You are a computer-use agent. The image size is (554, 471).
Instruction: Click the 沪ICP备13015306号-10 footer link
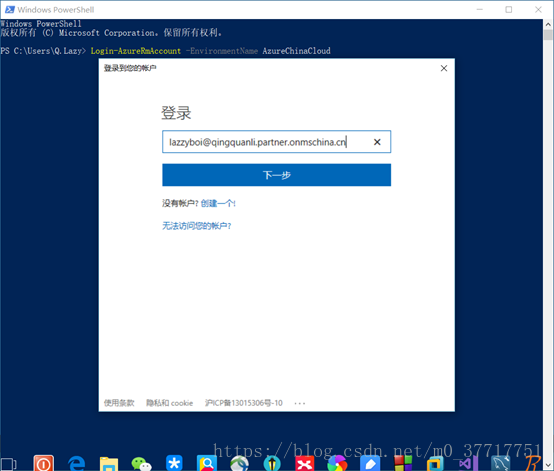click(x=244, y=403)
